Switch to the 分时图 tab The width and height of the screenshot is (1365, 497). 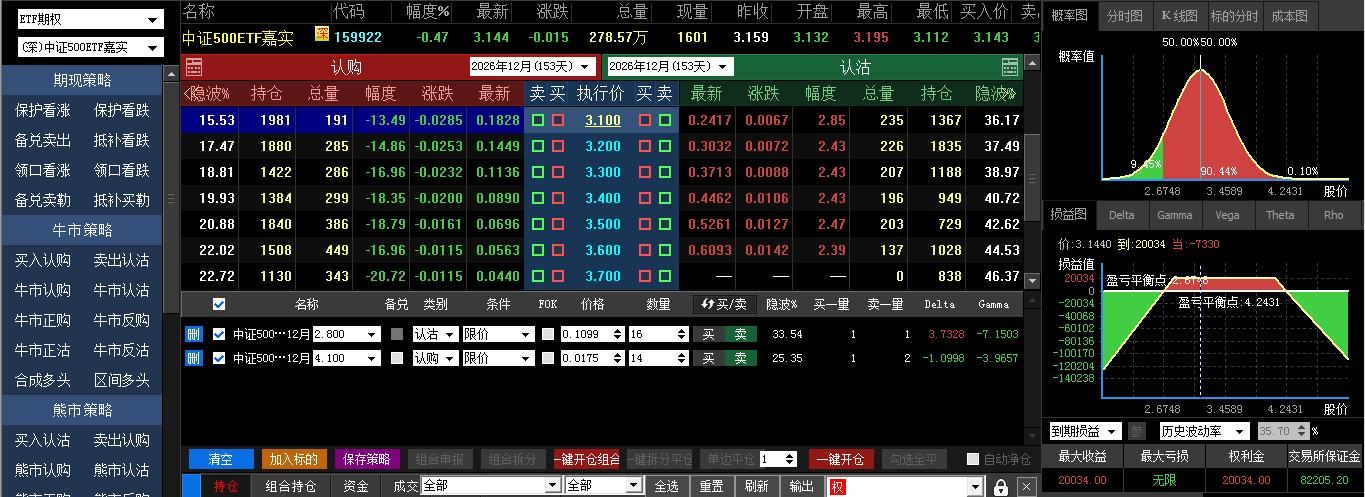(1125, 16)
